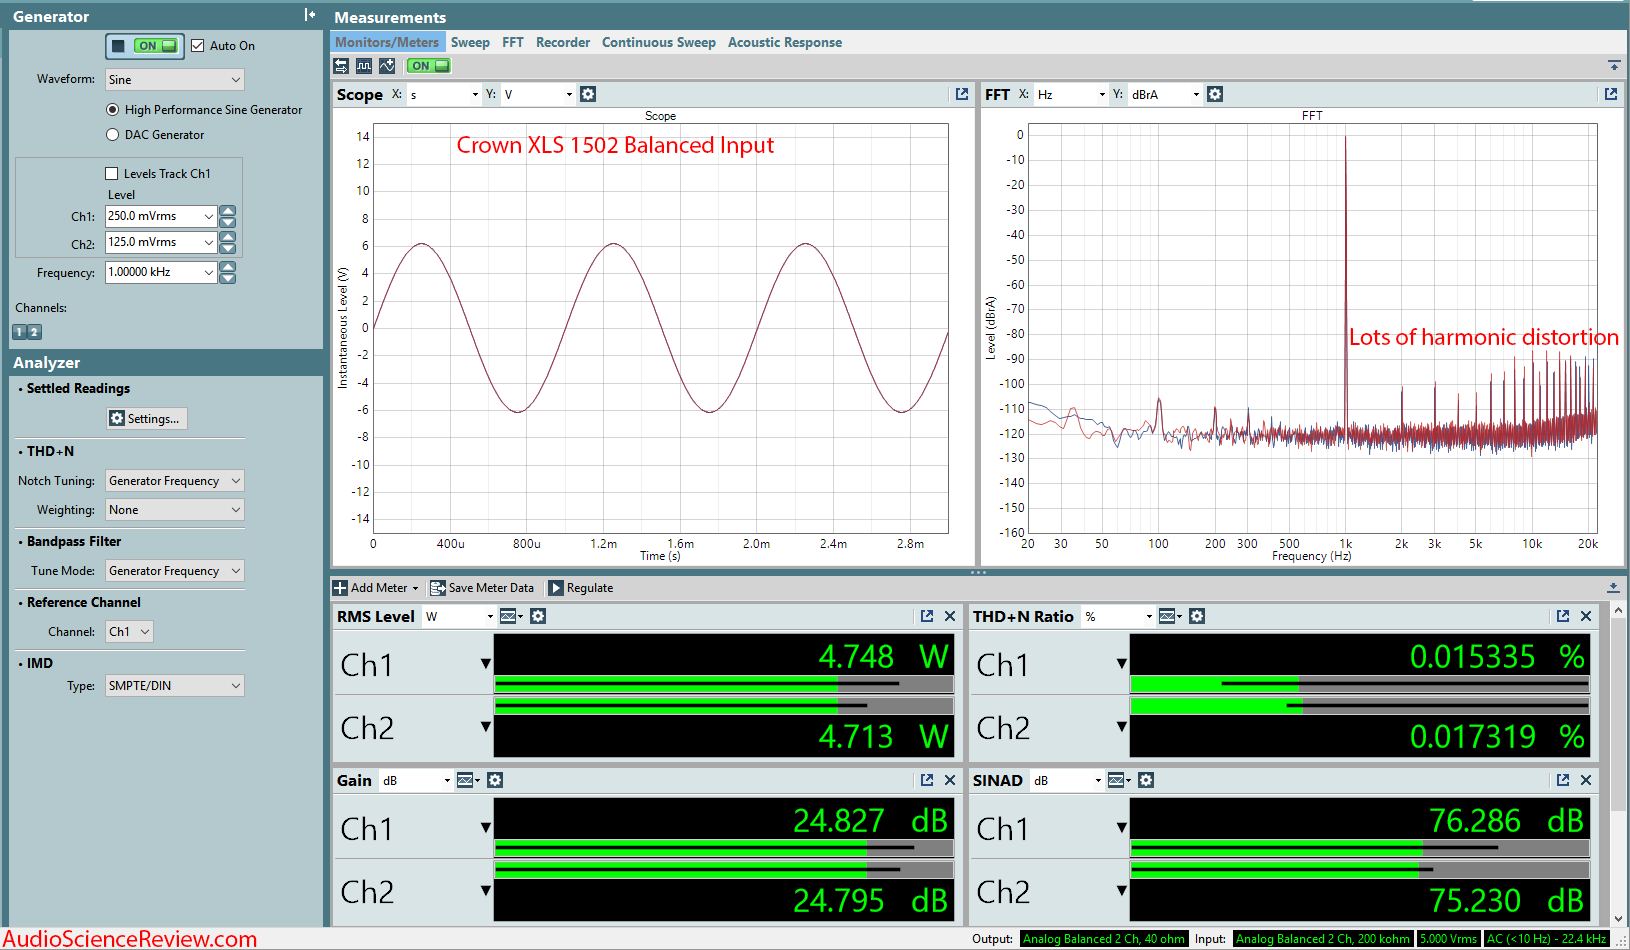This screenshot has width=1630, height=950.
Task: Click Input Analog Balanced status field
Action: point(1322,939)
